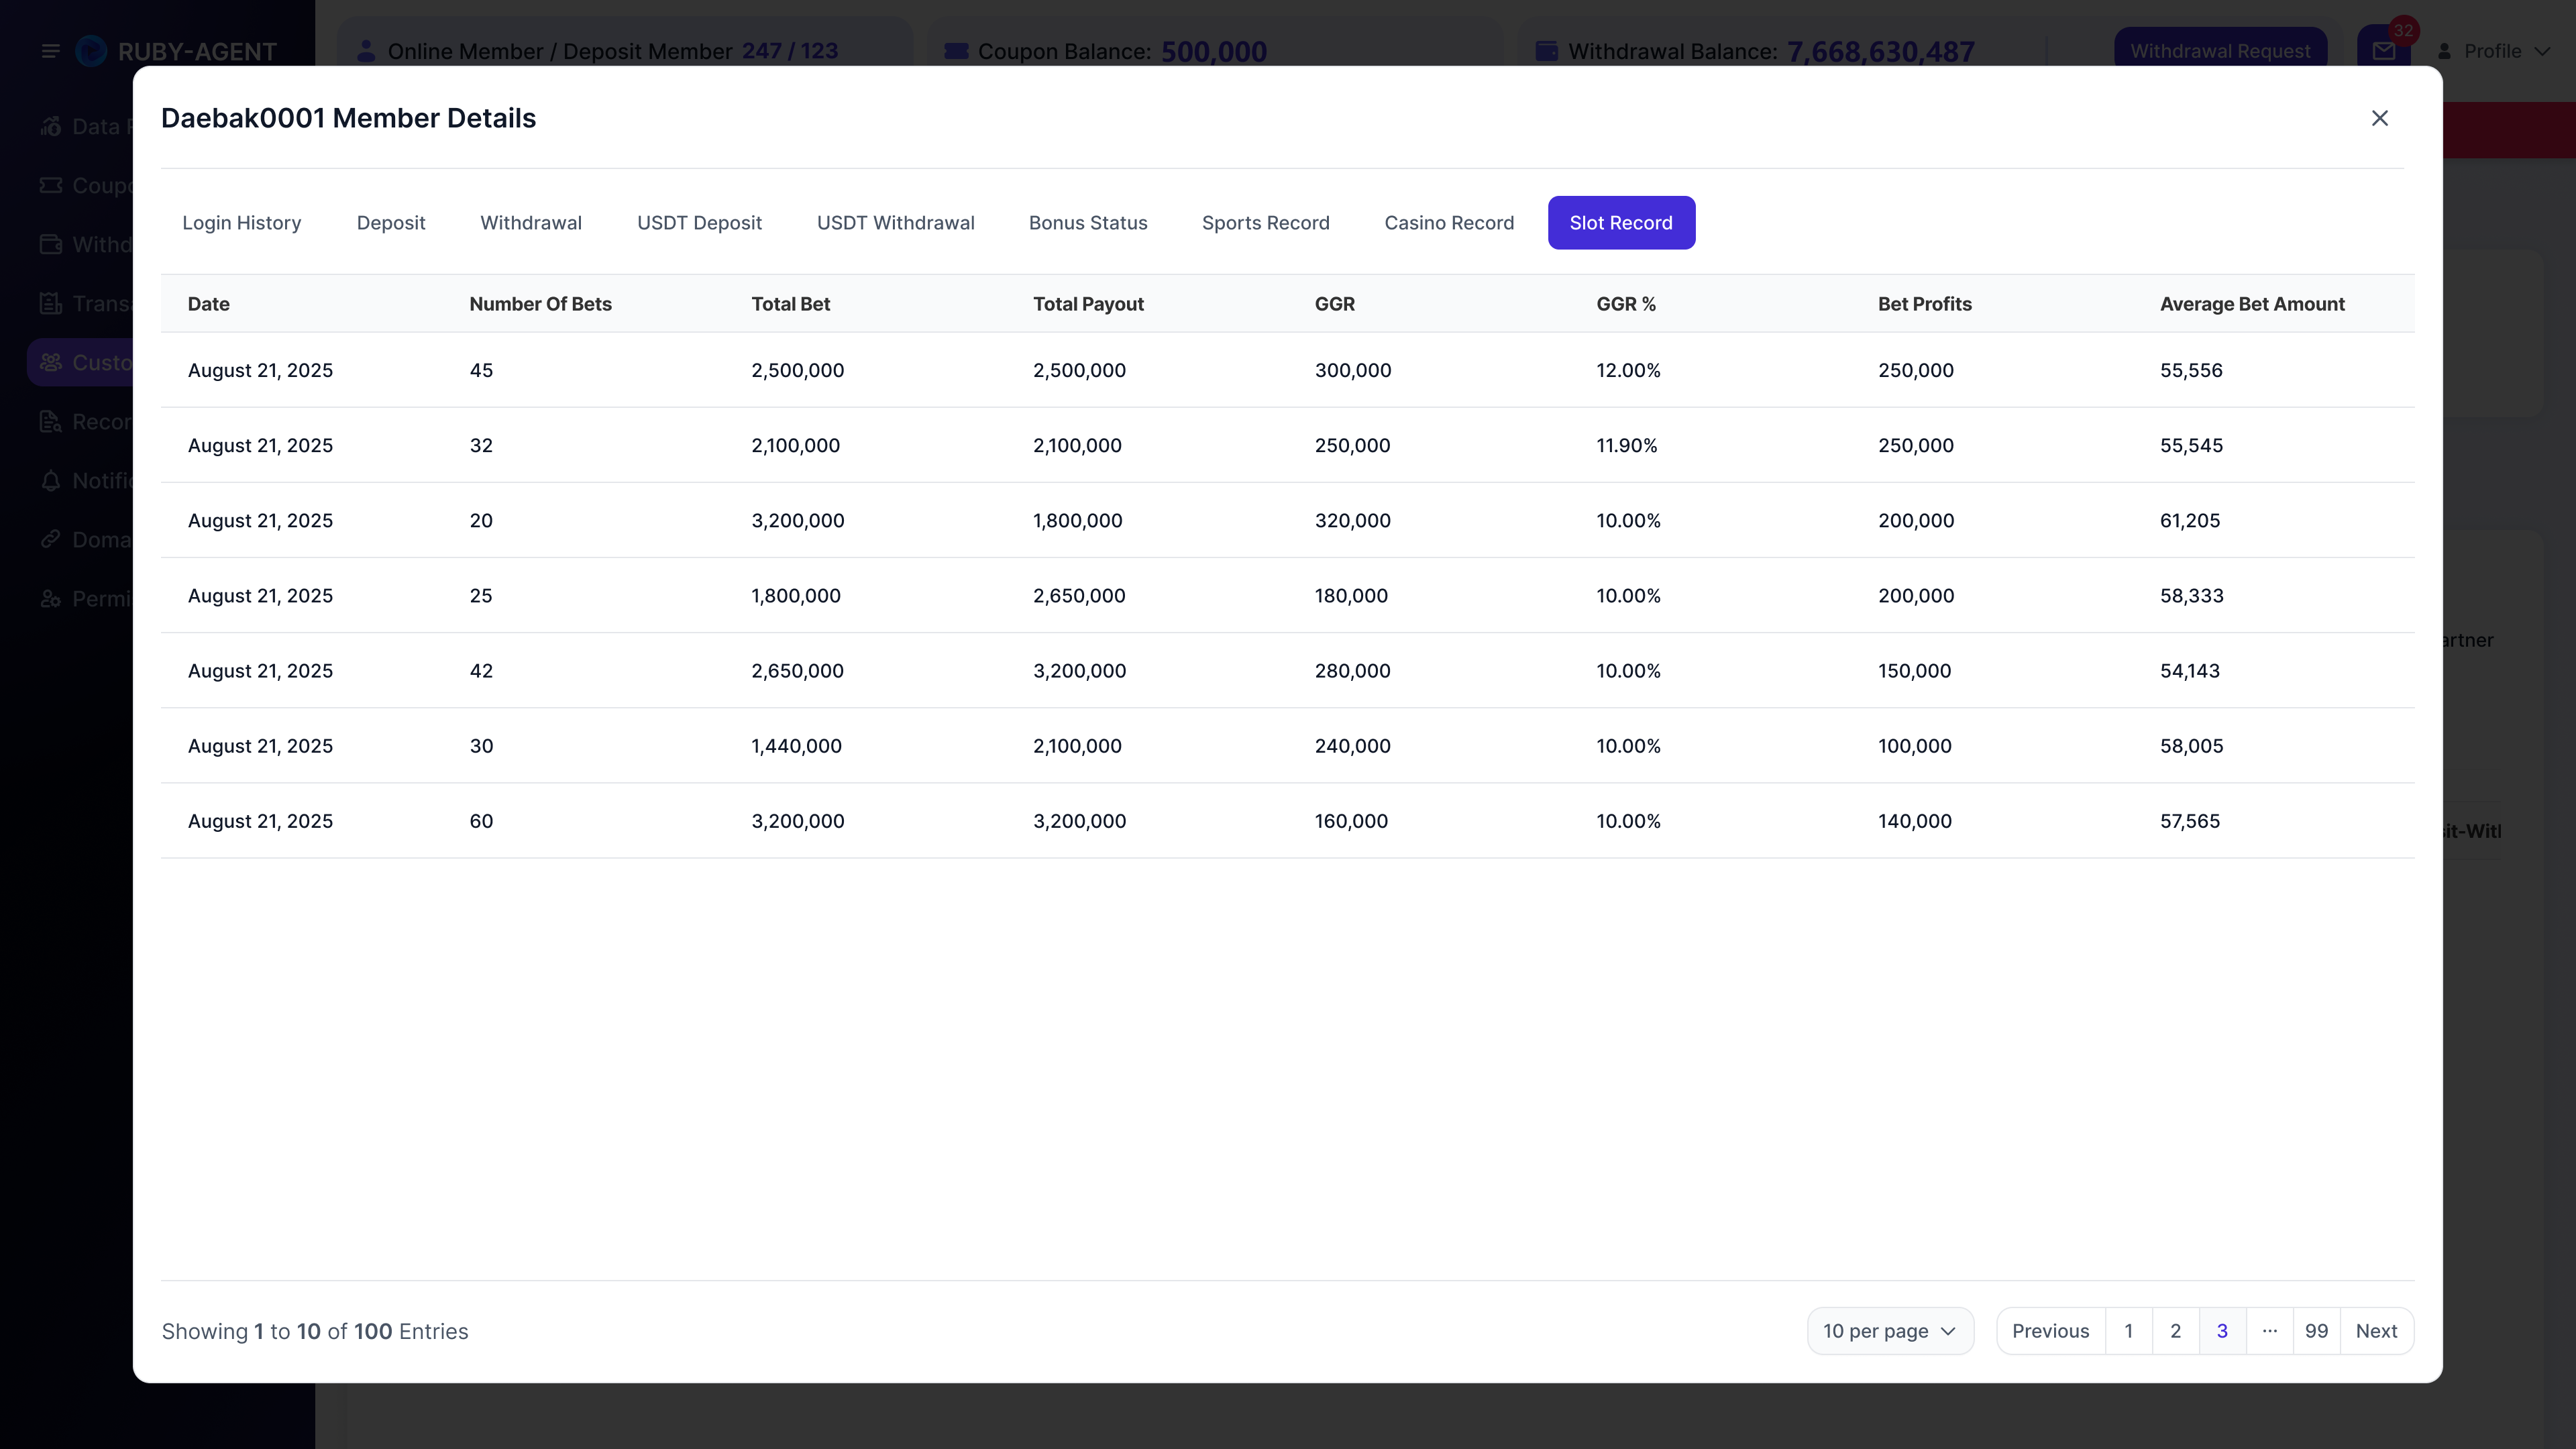This screenshot has height=1449, width=2576.
Task: Jump to page 99
Action: pos(2316,1331)
